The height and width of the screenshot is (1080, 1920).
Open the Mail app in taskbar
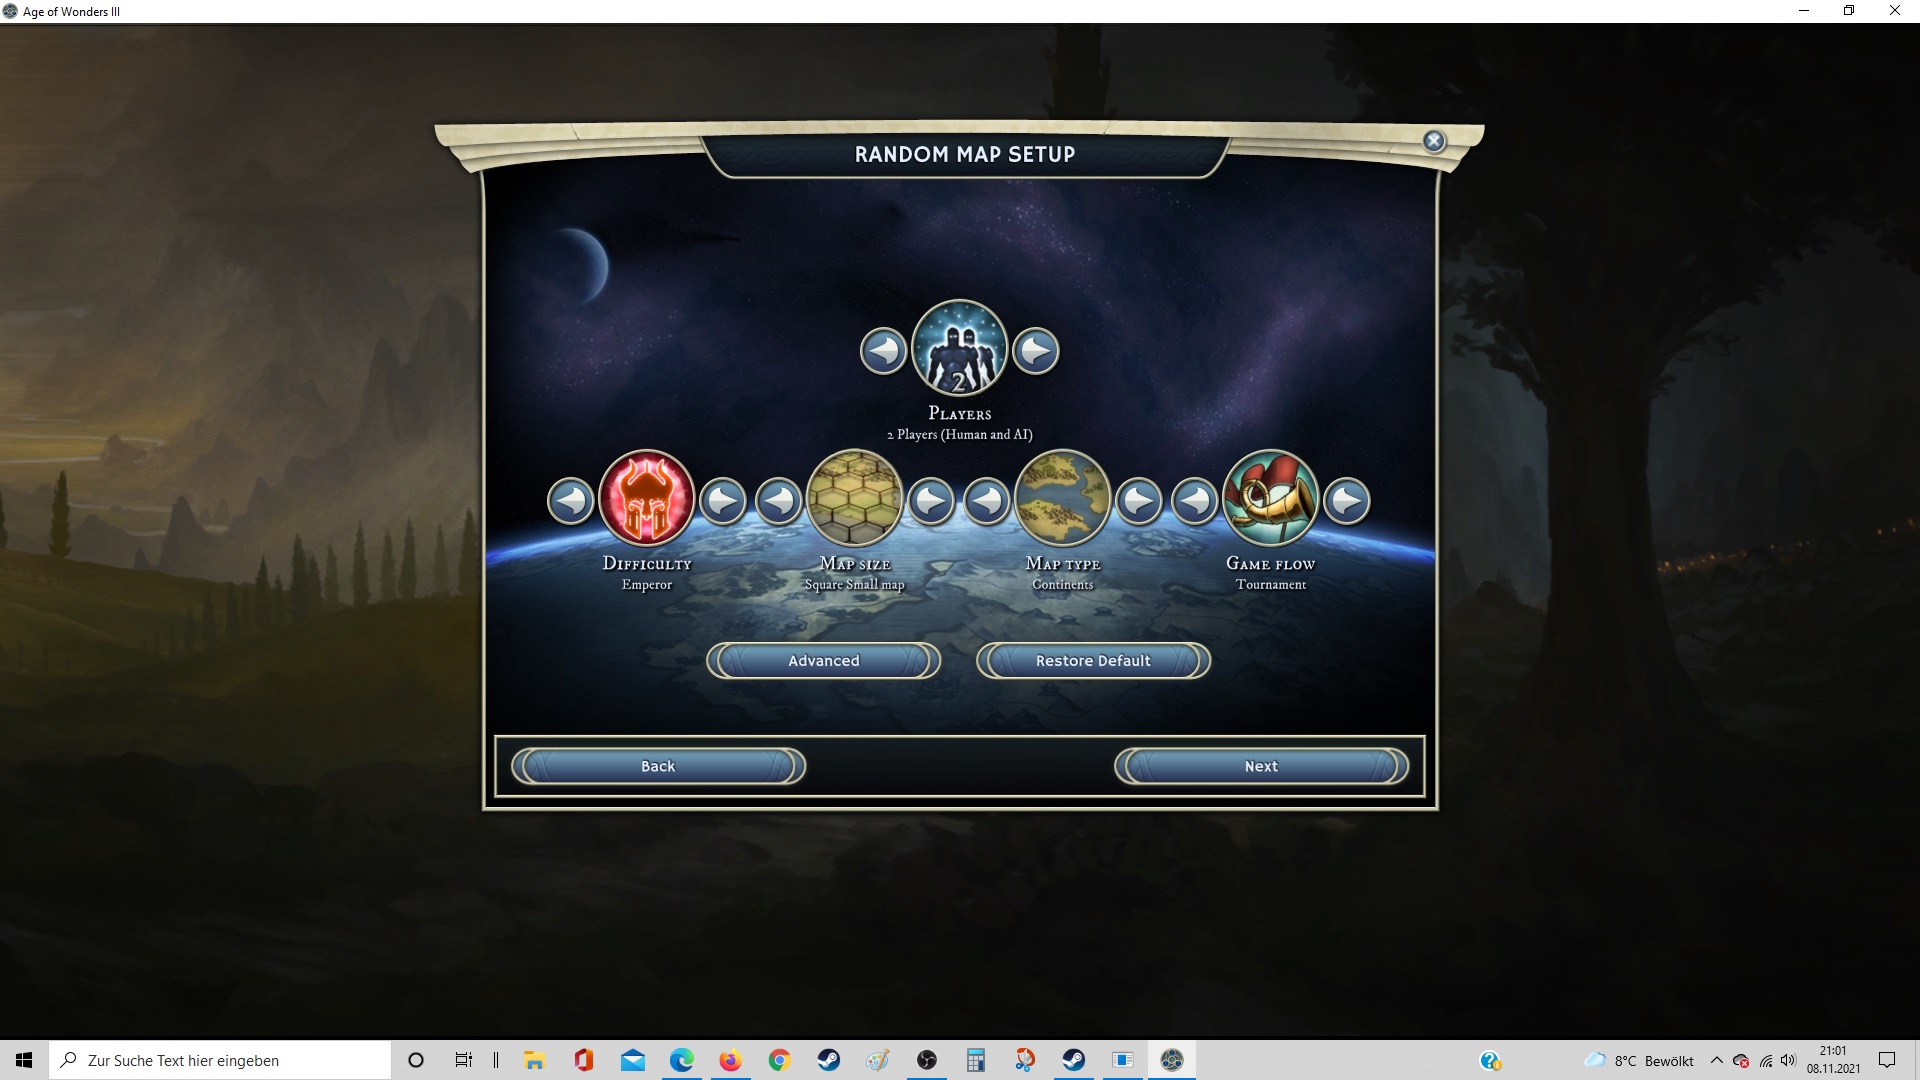tap(632, 1060)
